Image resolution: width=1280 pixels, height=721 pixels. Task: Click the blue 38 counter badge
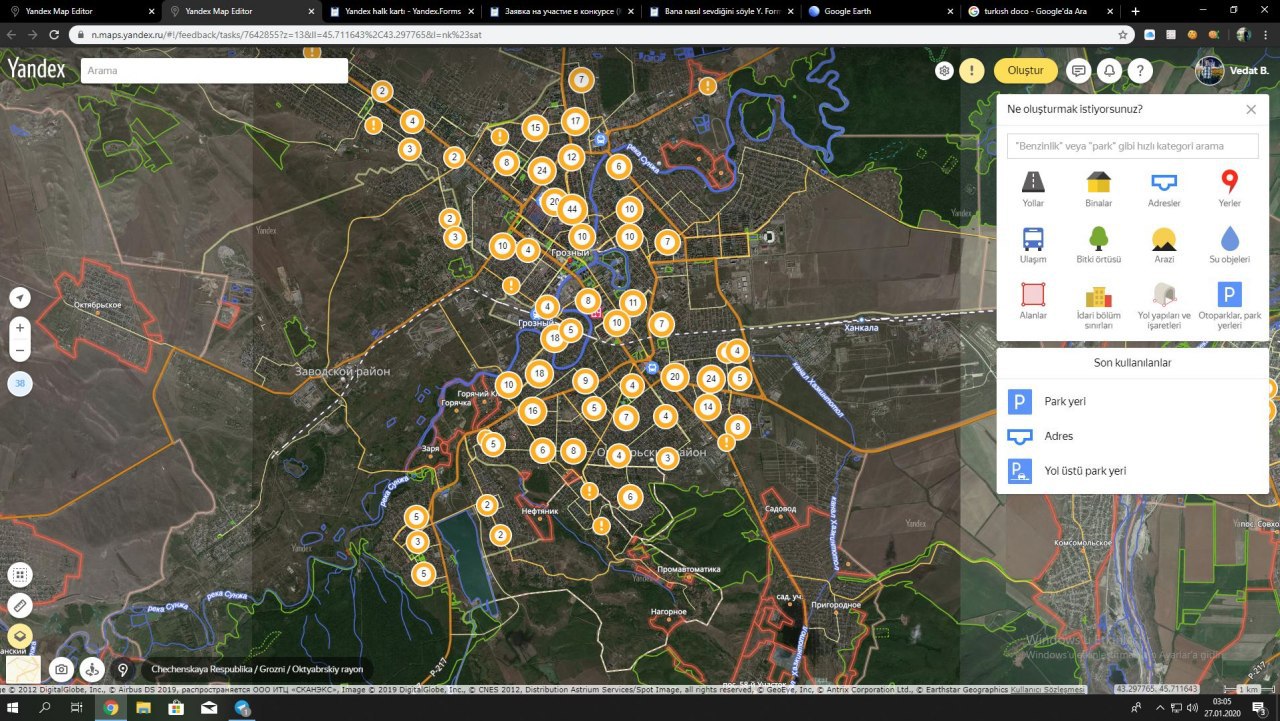click(x=20, y=383)
